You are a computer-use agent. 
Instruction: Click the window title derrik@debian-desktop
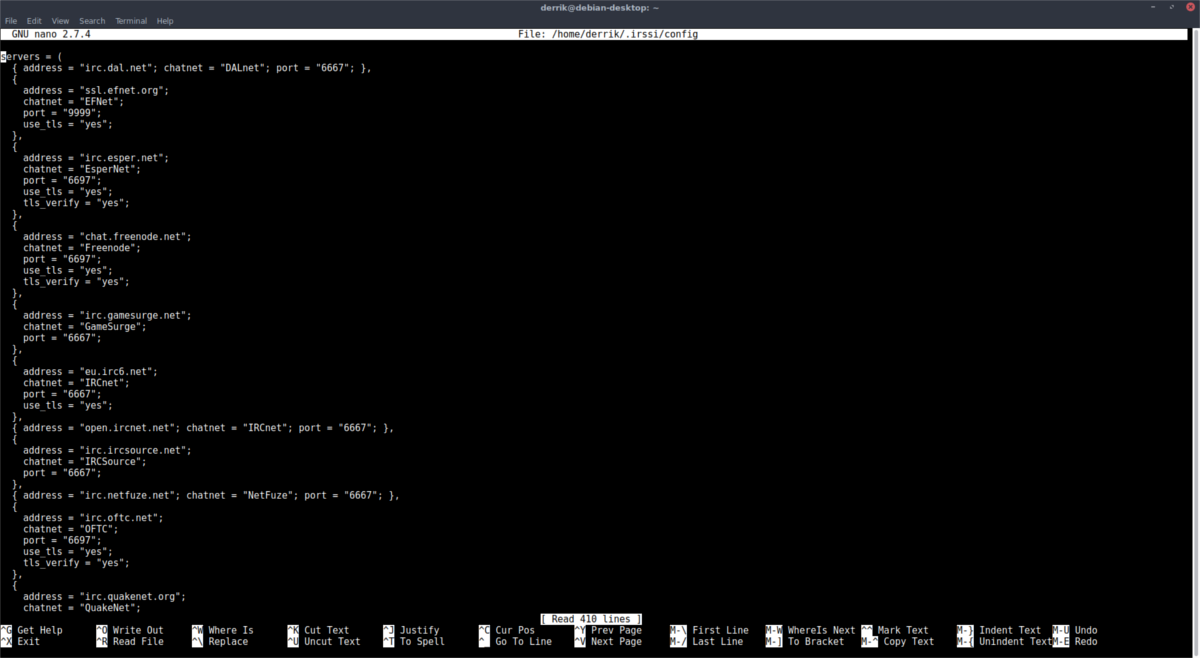[x=600, y=6]
